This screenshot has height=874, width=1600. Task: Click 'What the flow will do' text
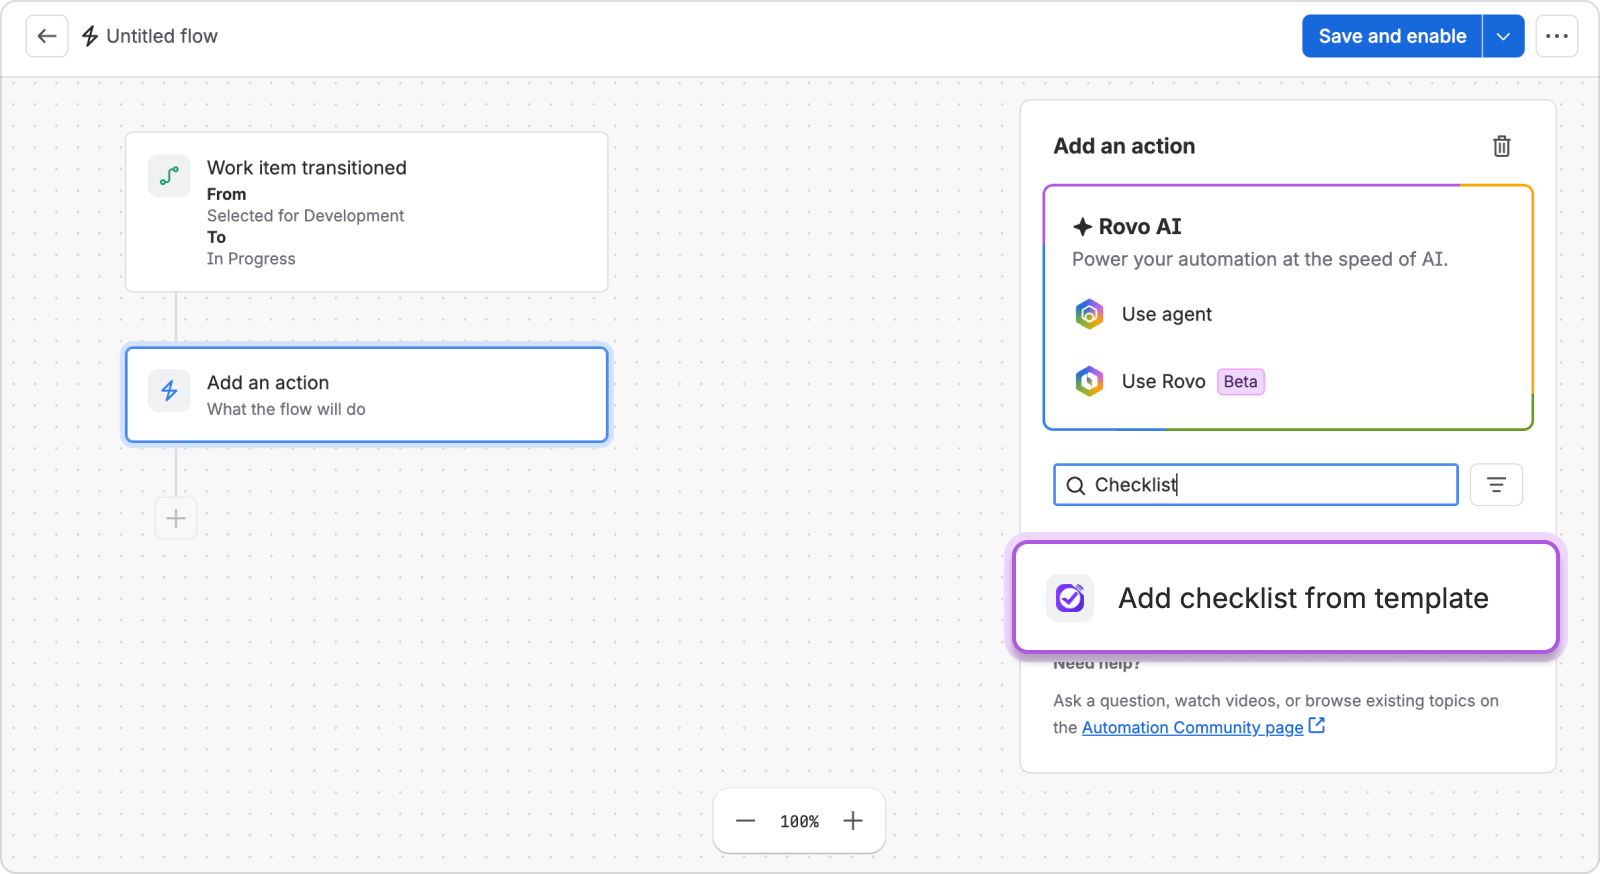(x=286, y=409)
